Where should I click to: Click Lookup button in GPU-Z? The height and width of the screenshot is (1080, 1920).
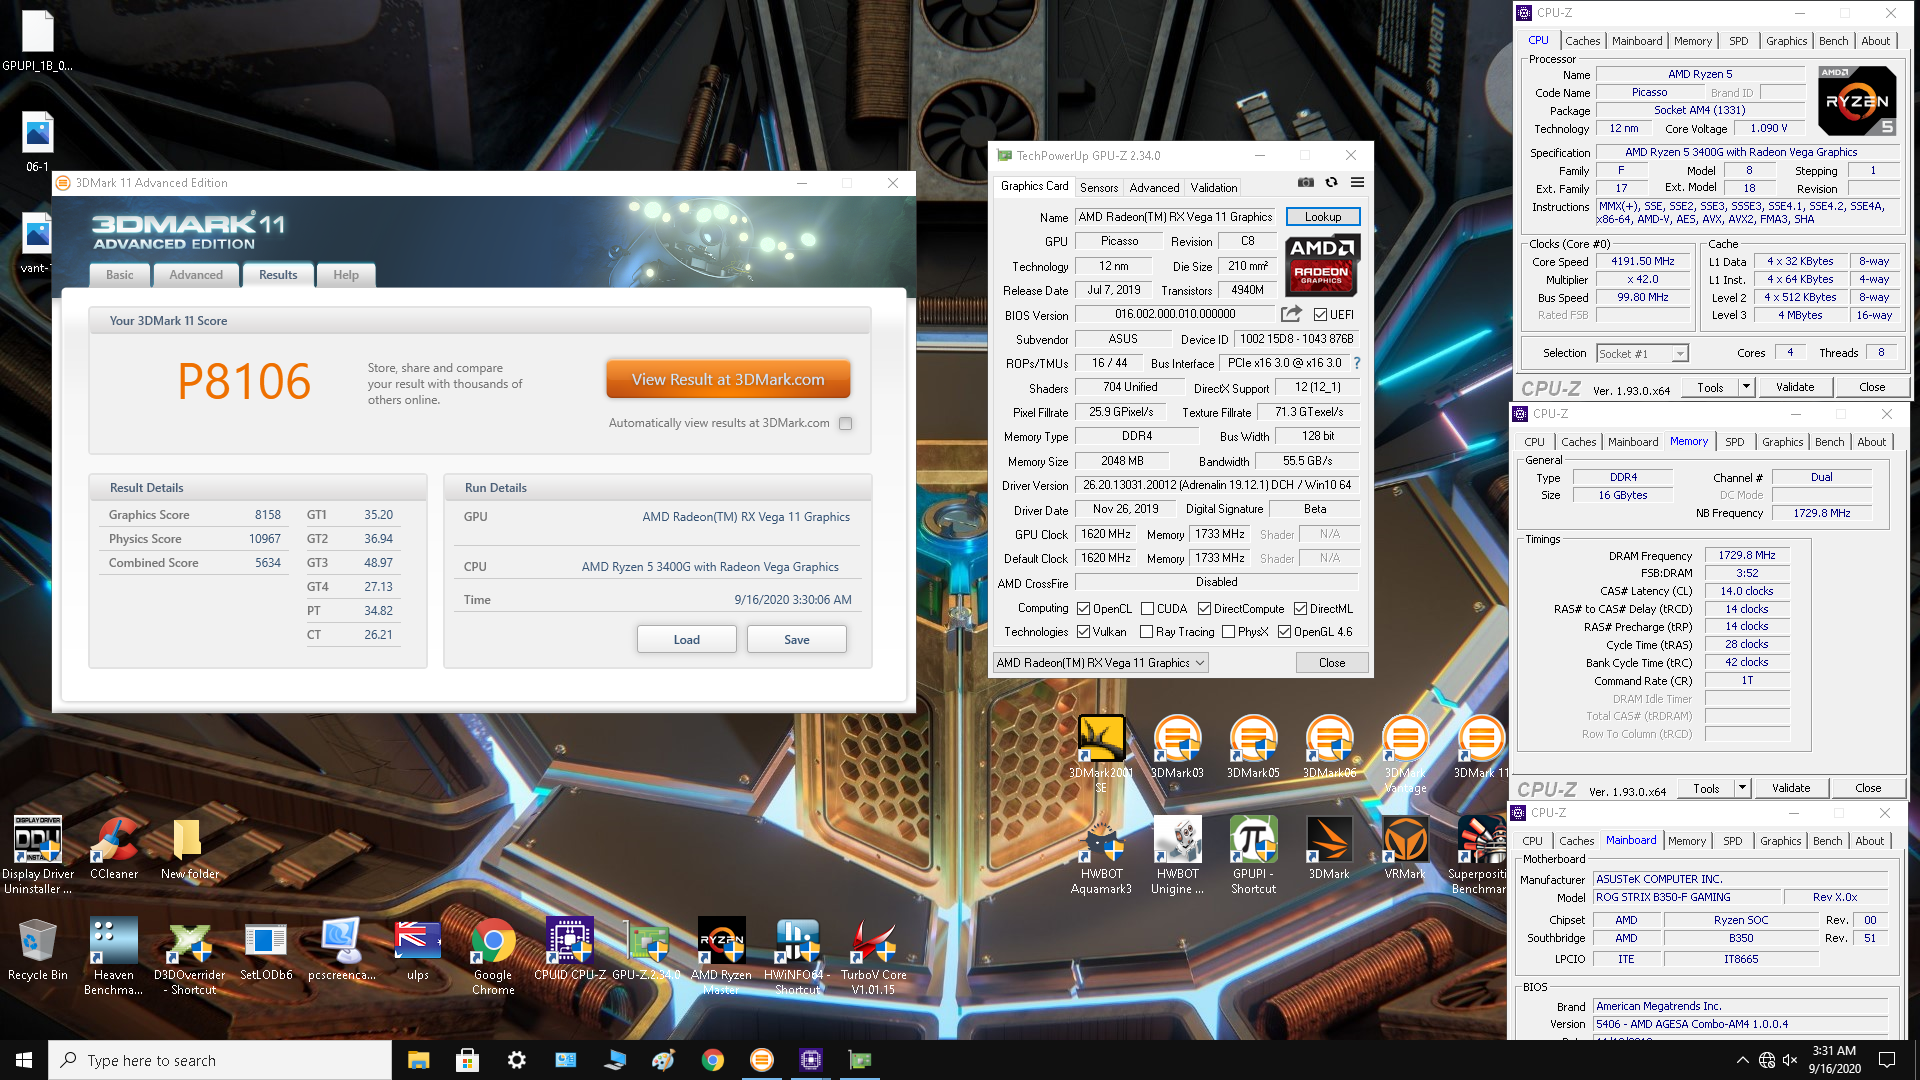(x=1323, y=216)
